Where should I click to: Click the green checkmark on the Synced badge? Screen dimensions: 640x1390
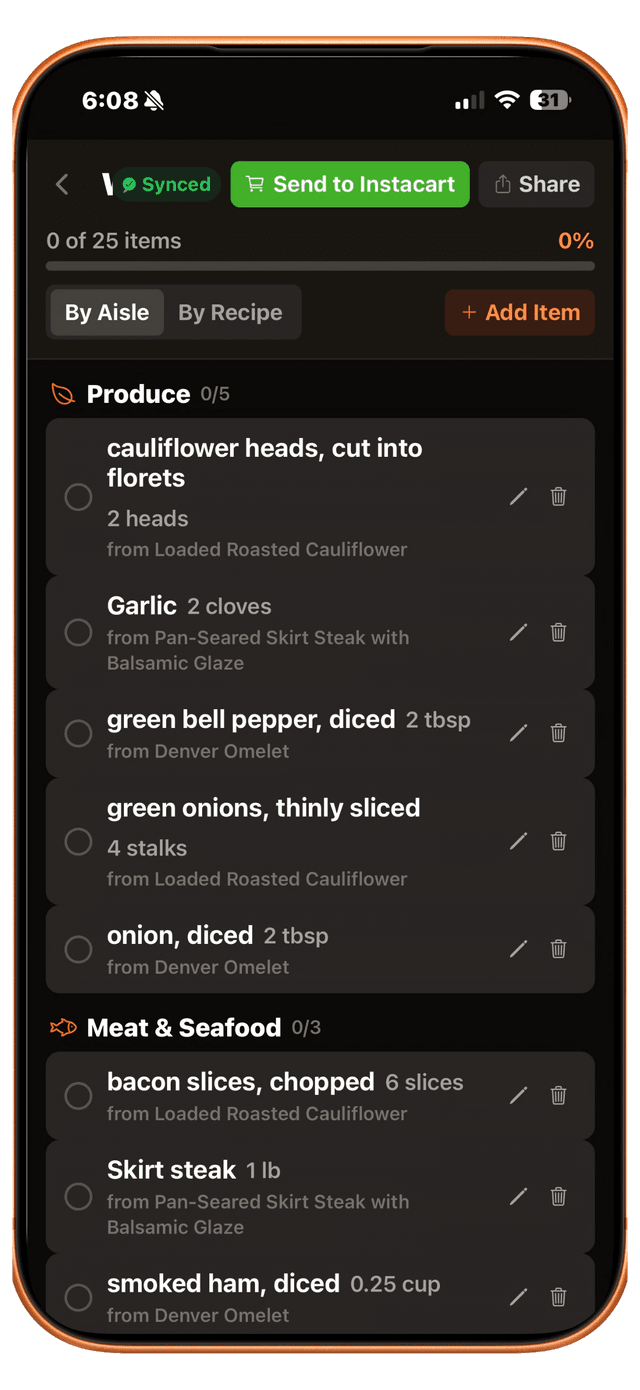(128, 184)
